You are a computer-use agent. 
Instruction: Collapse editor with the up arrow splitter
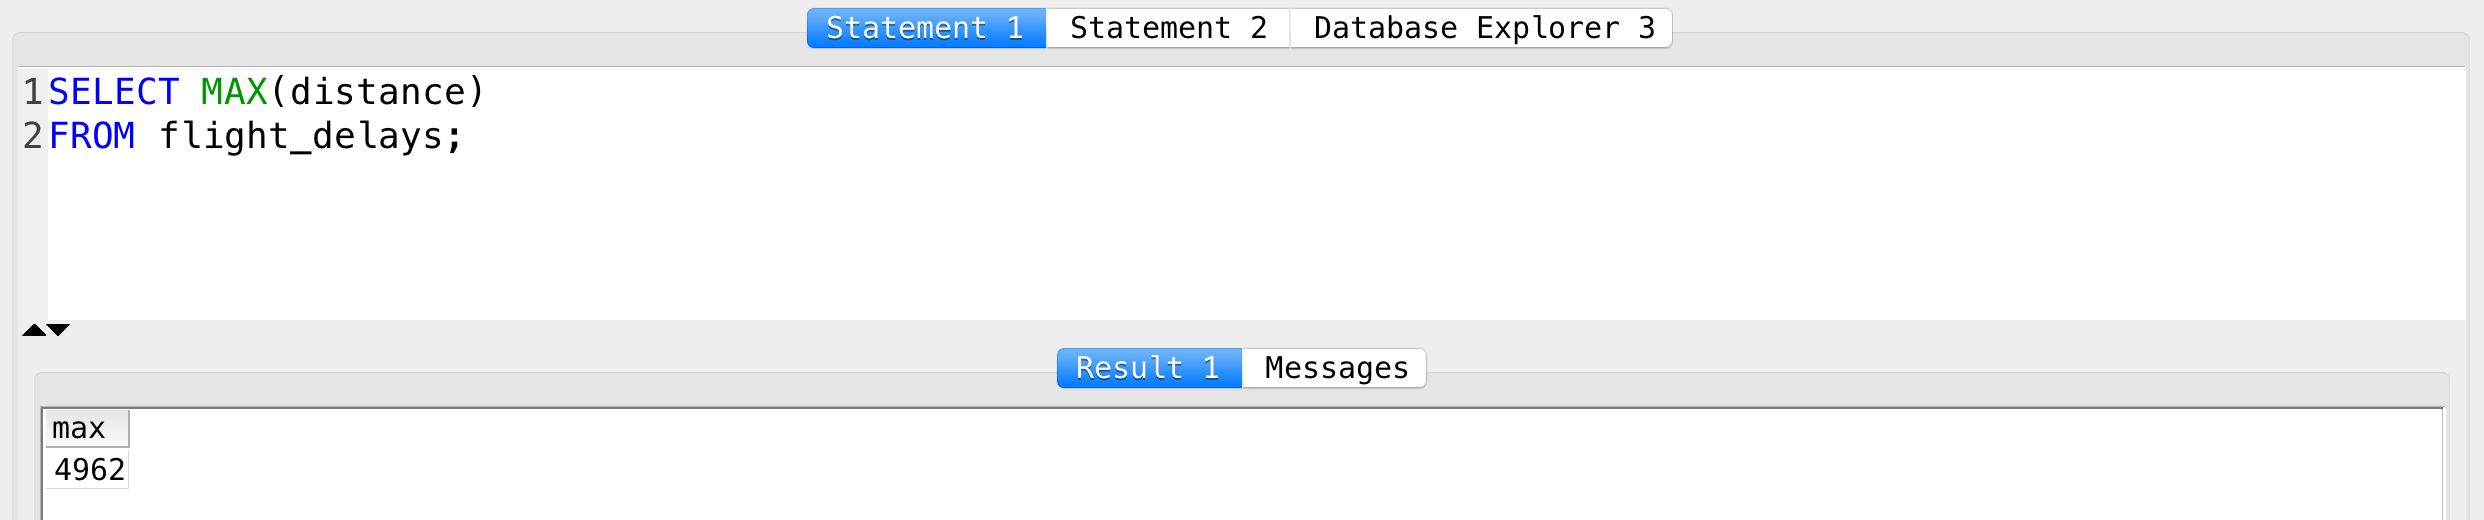coord(34,330)
